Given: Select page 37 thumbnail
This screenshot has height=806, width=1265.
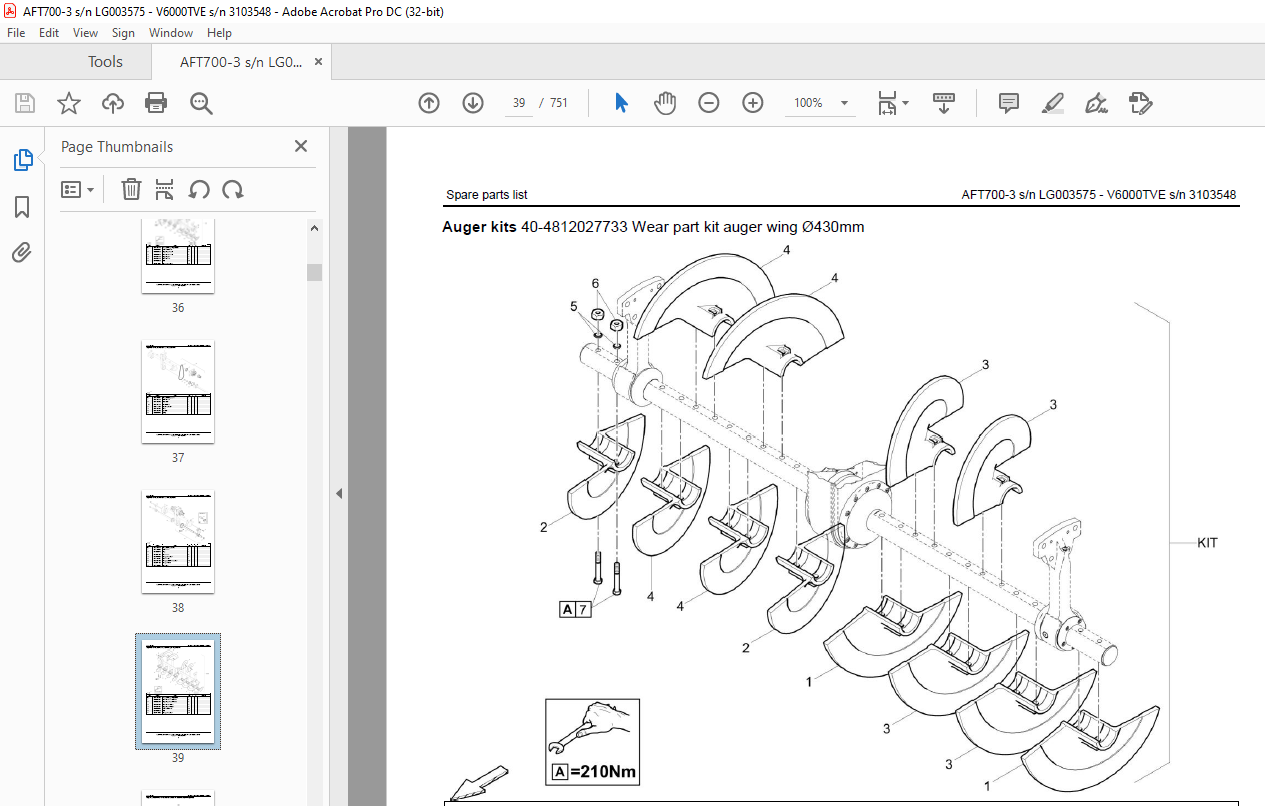Looking at the screenshot, I should 178,392.
